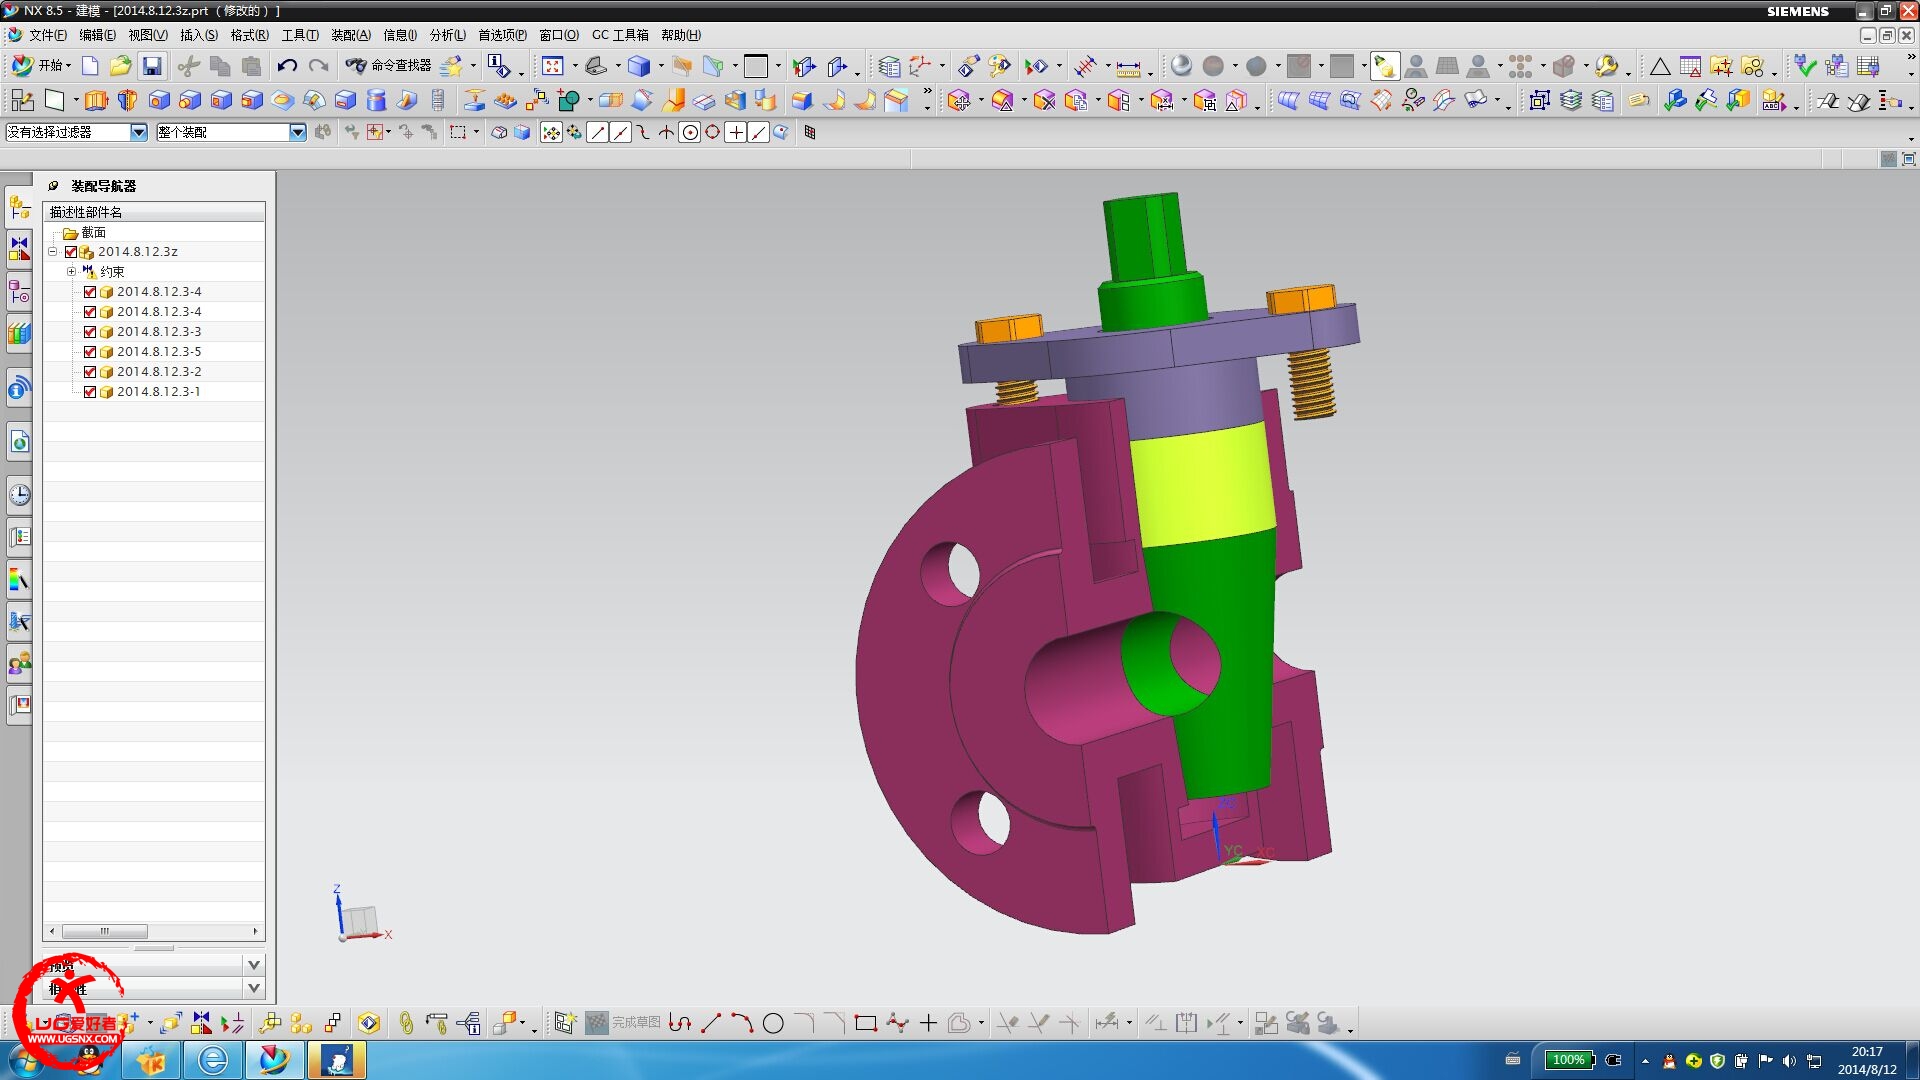Expand the 预览 preview panel
This screenshot has height=1080, width=1920.
click(254, 965)
